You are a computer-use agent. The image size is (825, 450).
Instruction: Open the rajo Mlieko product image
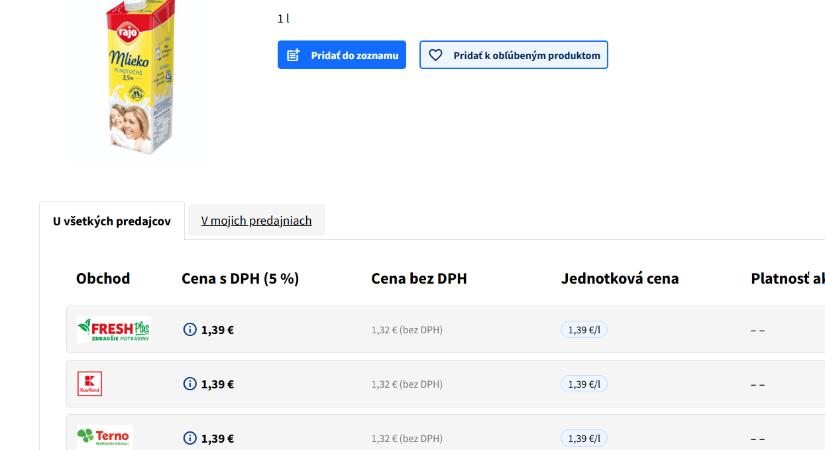click(x=139, y=79)
